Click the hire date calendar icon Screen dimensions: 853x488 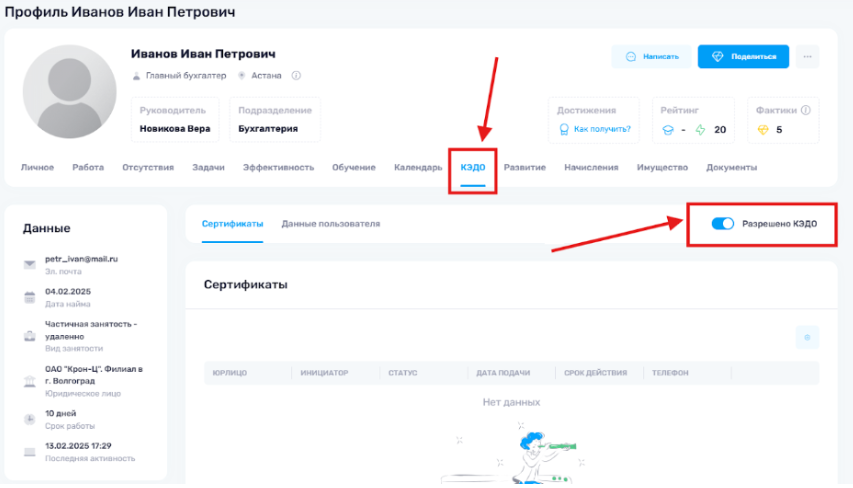(x=30, y=297)
